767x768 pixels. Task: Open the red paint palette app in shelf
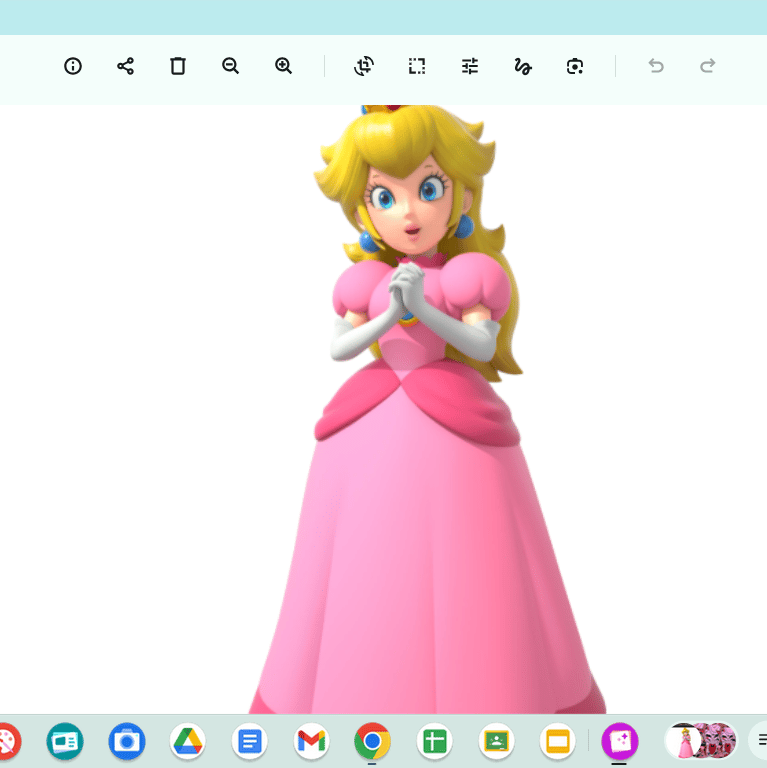point(8,742)
